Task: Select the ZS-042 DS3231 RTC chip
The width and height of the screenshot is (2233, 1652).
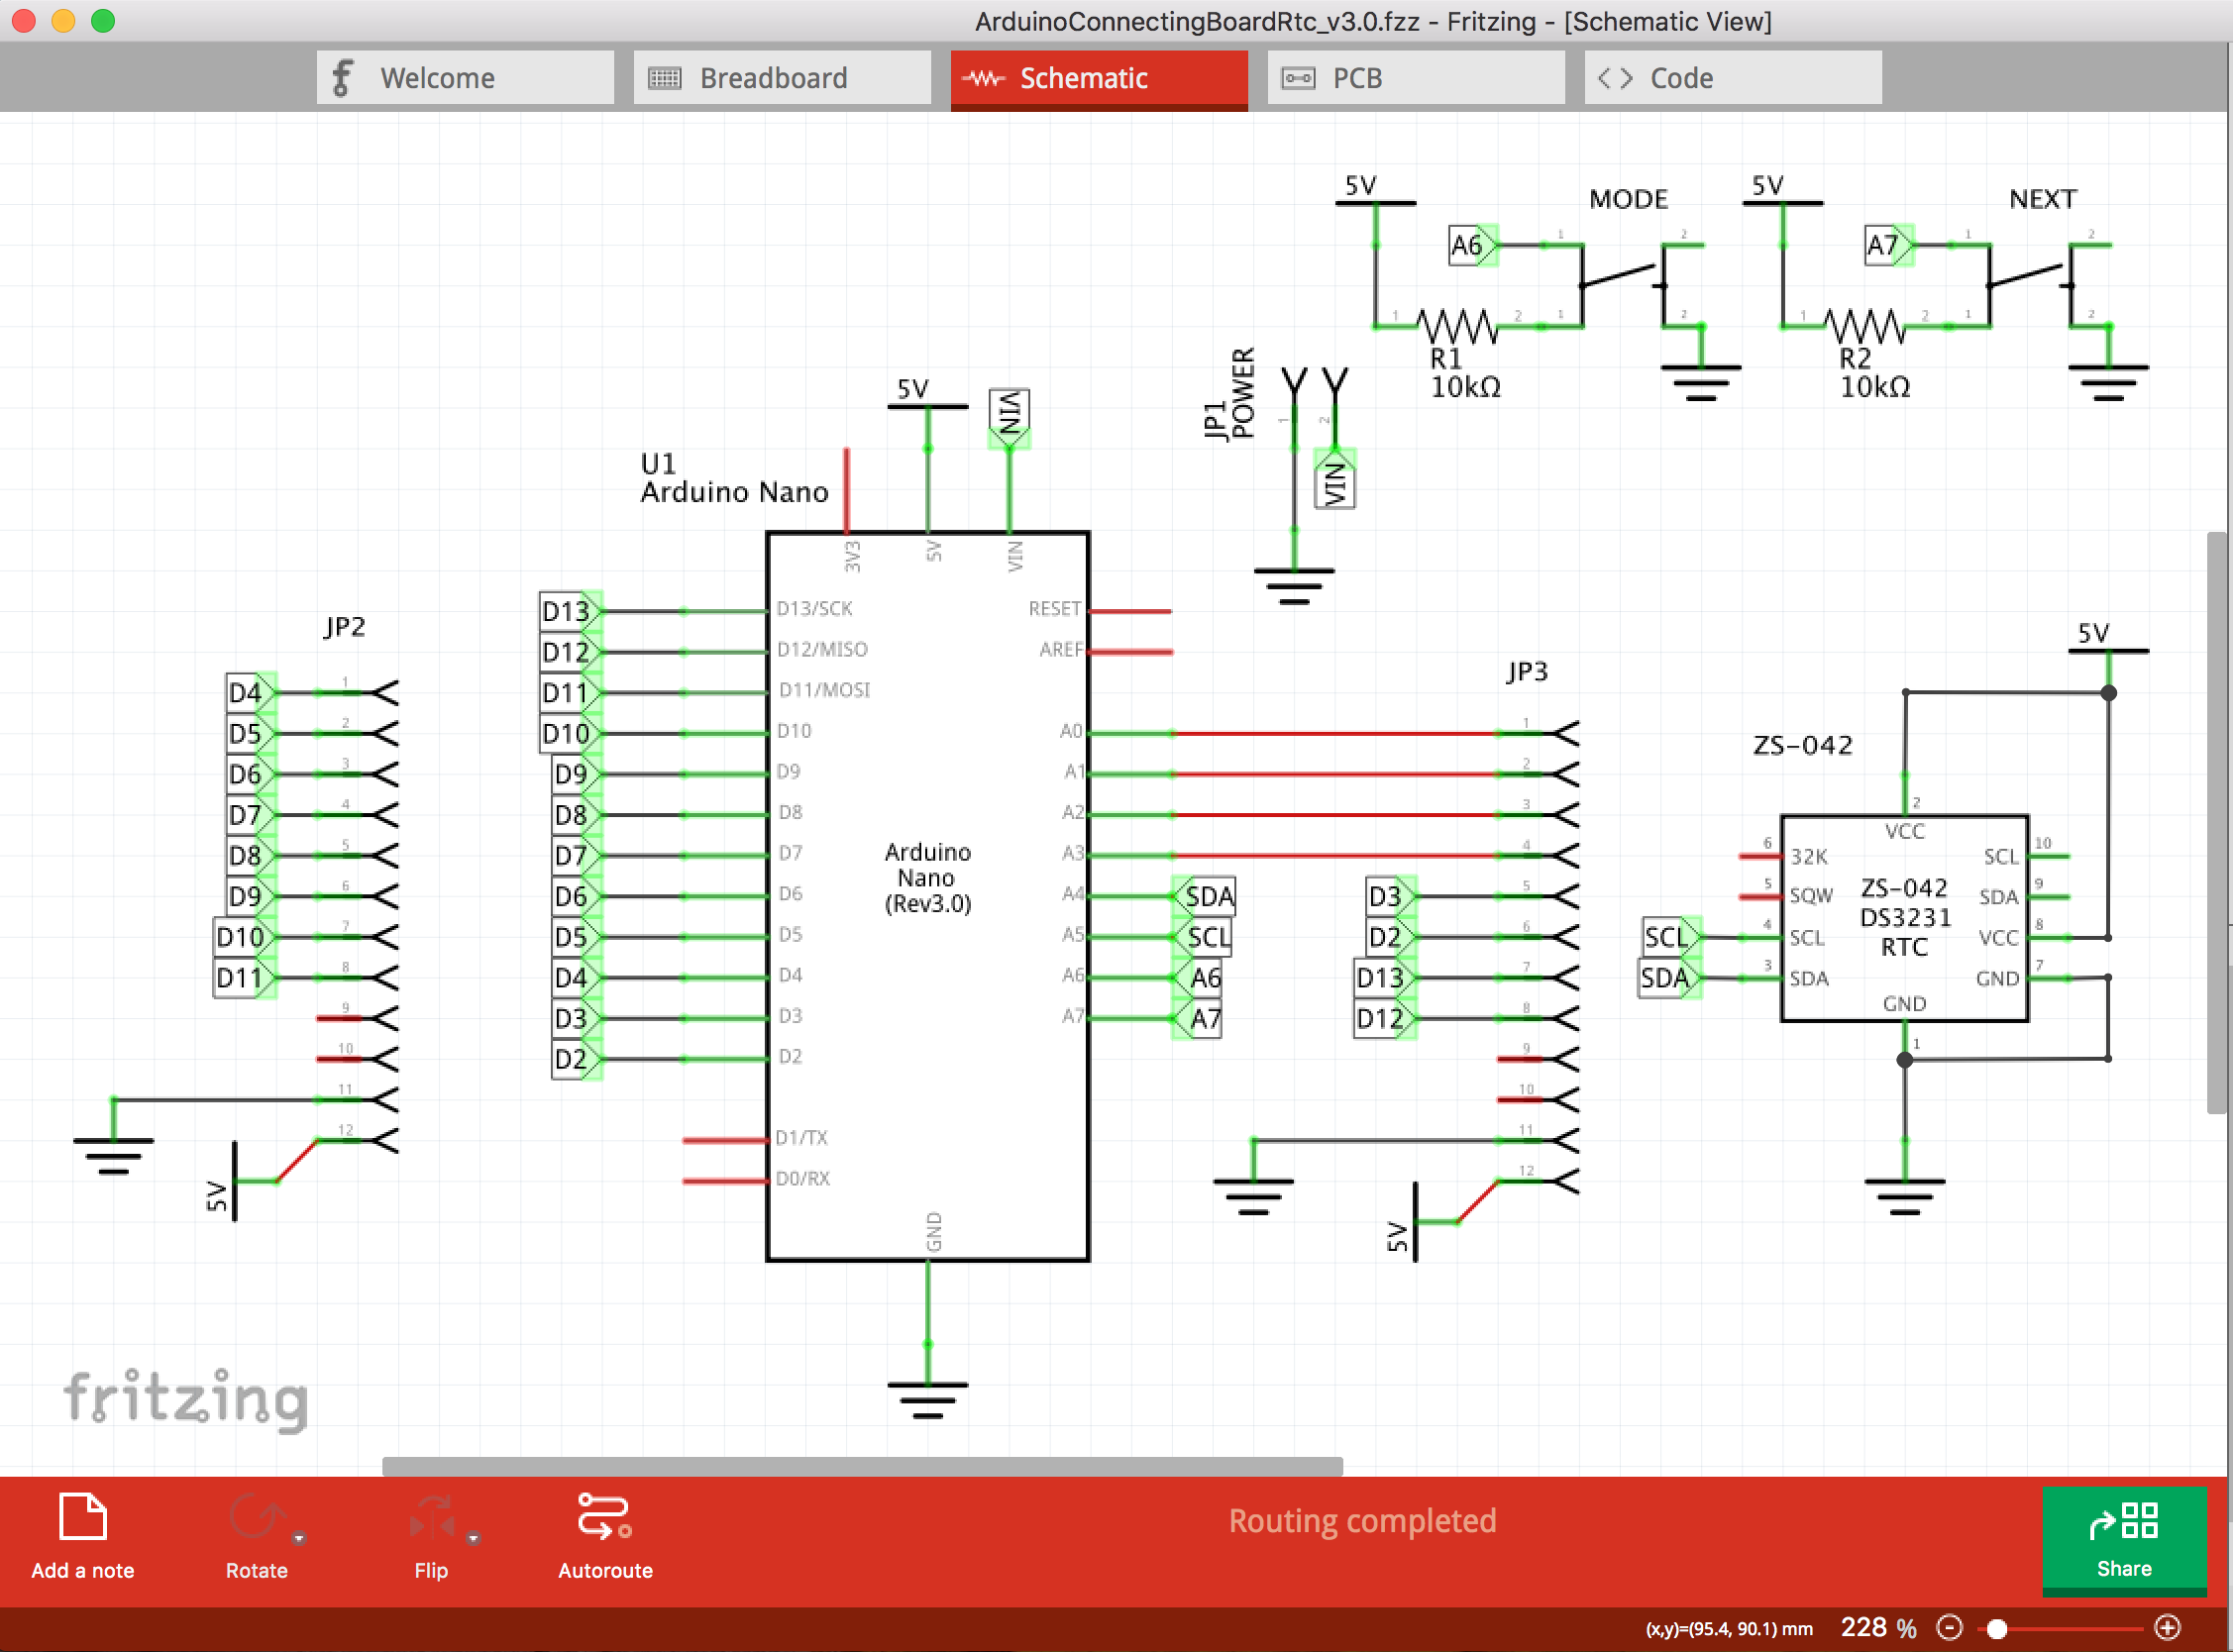Action: (x=1904, y=918)
